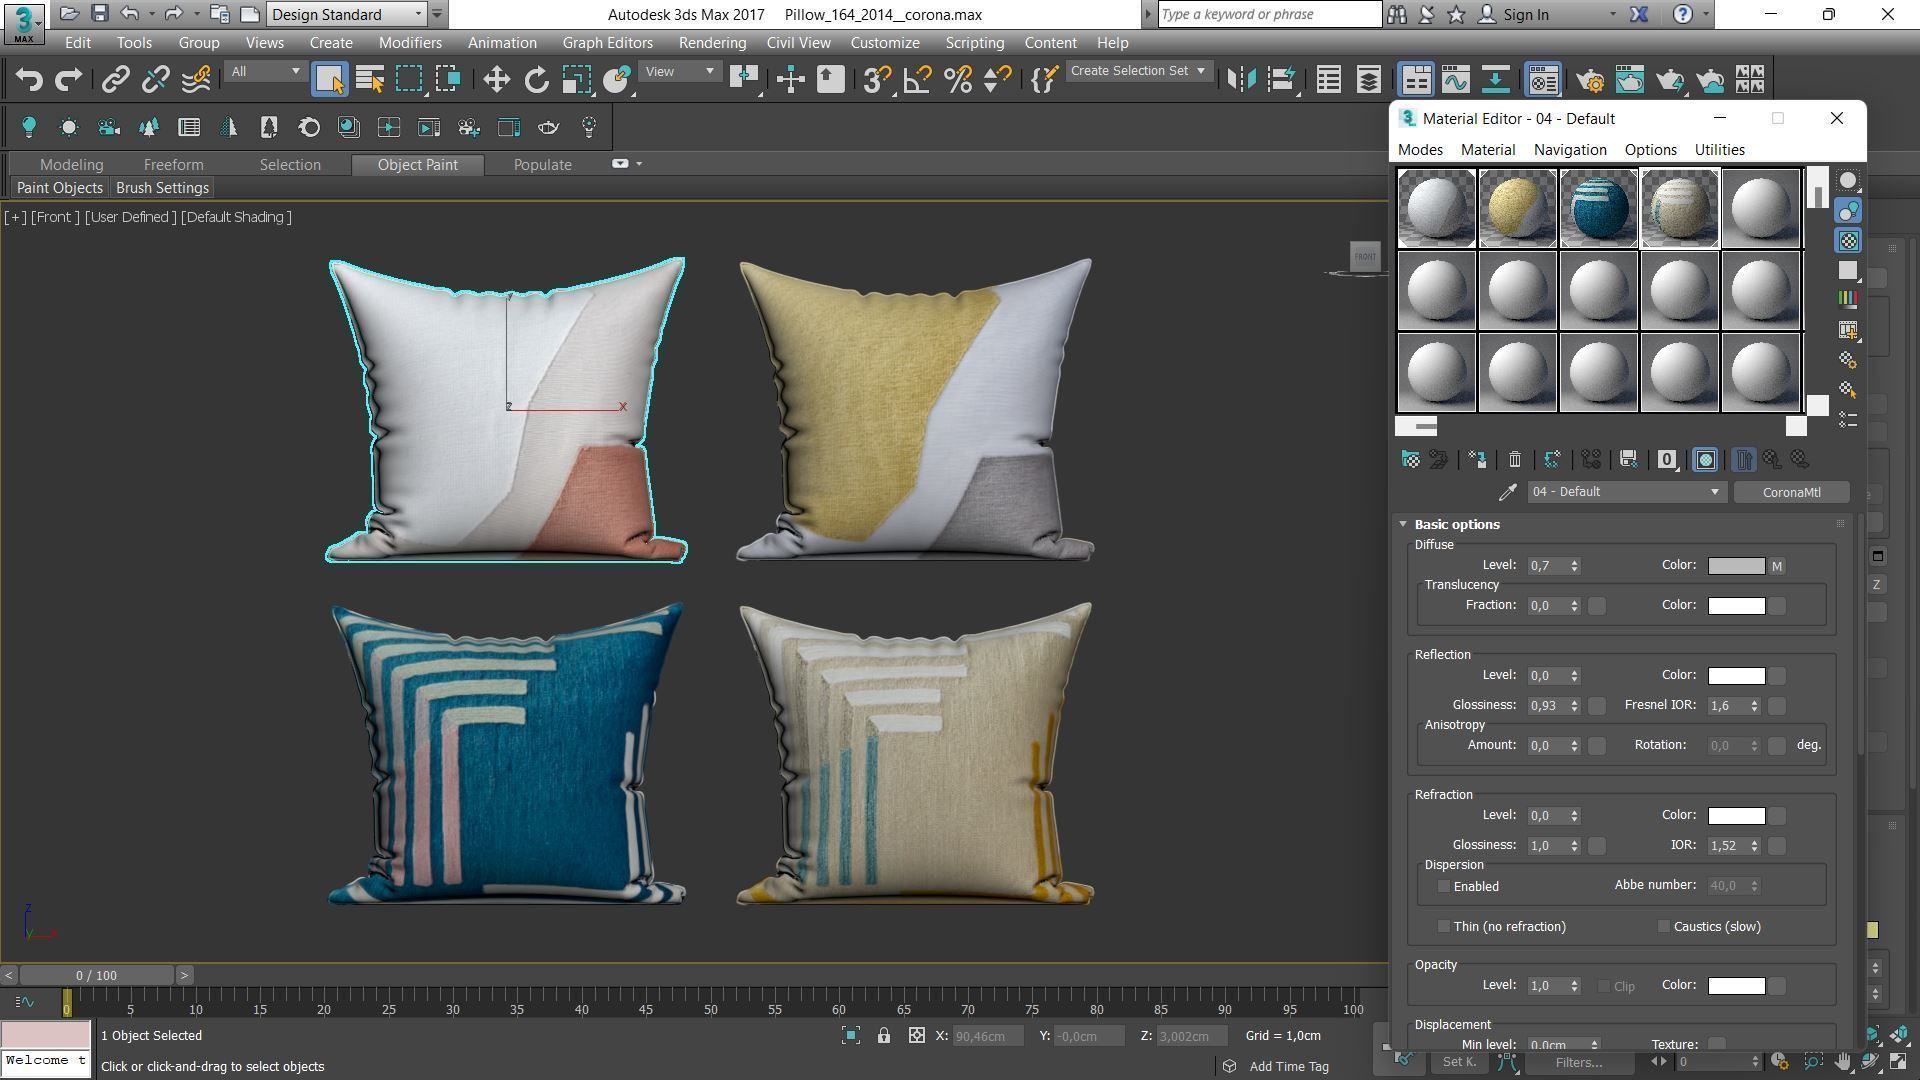This screenshot has height=1080, width=1920.
Task: Open selection filter All dropdown
Action: coord(265,72)
